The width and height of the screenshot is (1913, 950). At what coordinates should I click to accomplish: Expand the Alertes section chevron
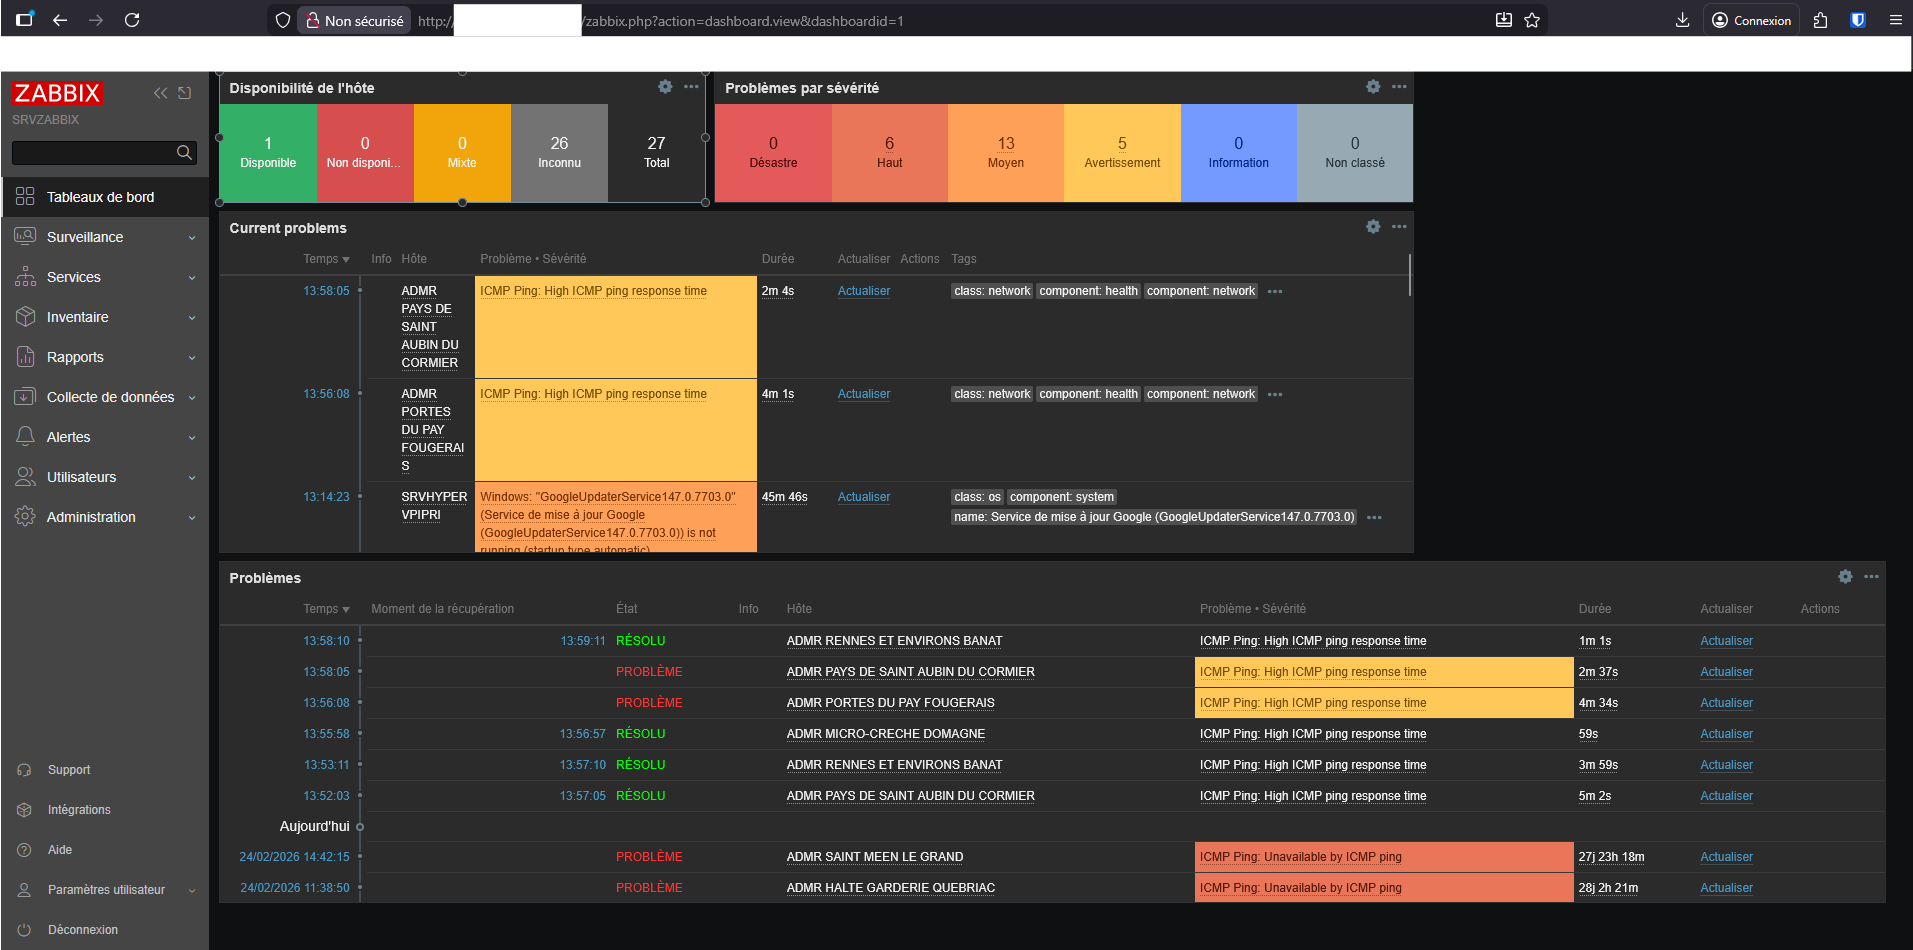click(x=192, y=438)
